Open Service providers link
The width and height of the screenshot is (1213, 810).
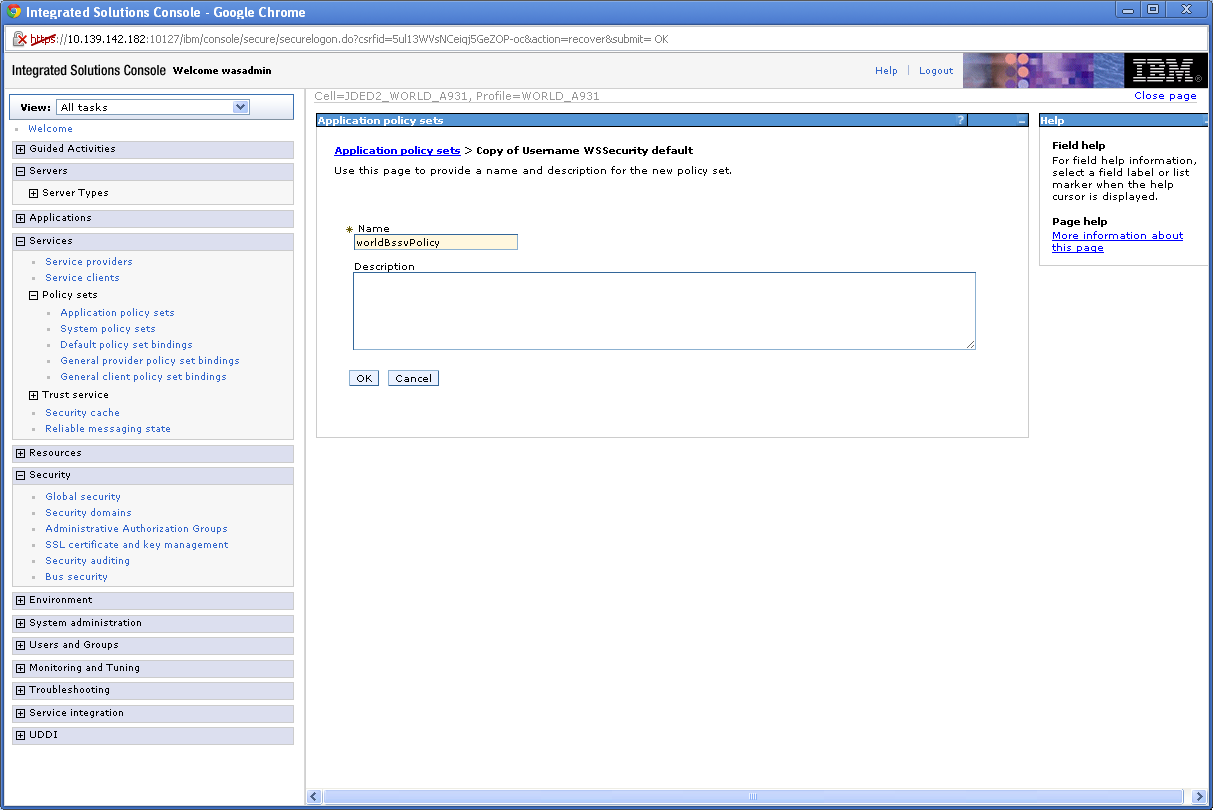click(89, 262)
